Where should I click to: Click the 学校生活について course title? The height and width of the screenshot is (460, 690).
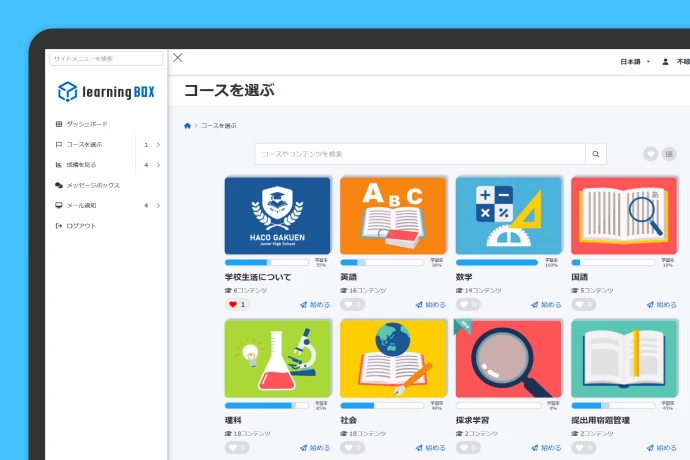[x=258, y=277]
